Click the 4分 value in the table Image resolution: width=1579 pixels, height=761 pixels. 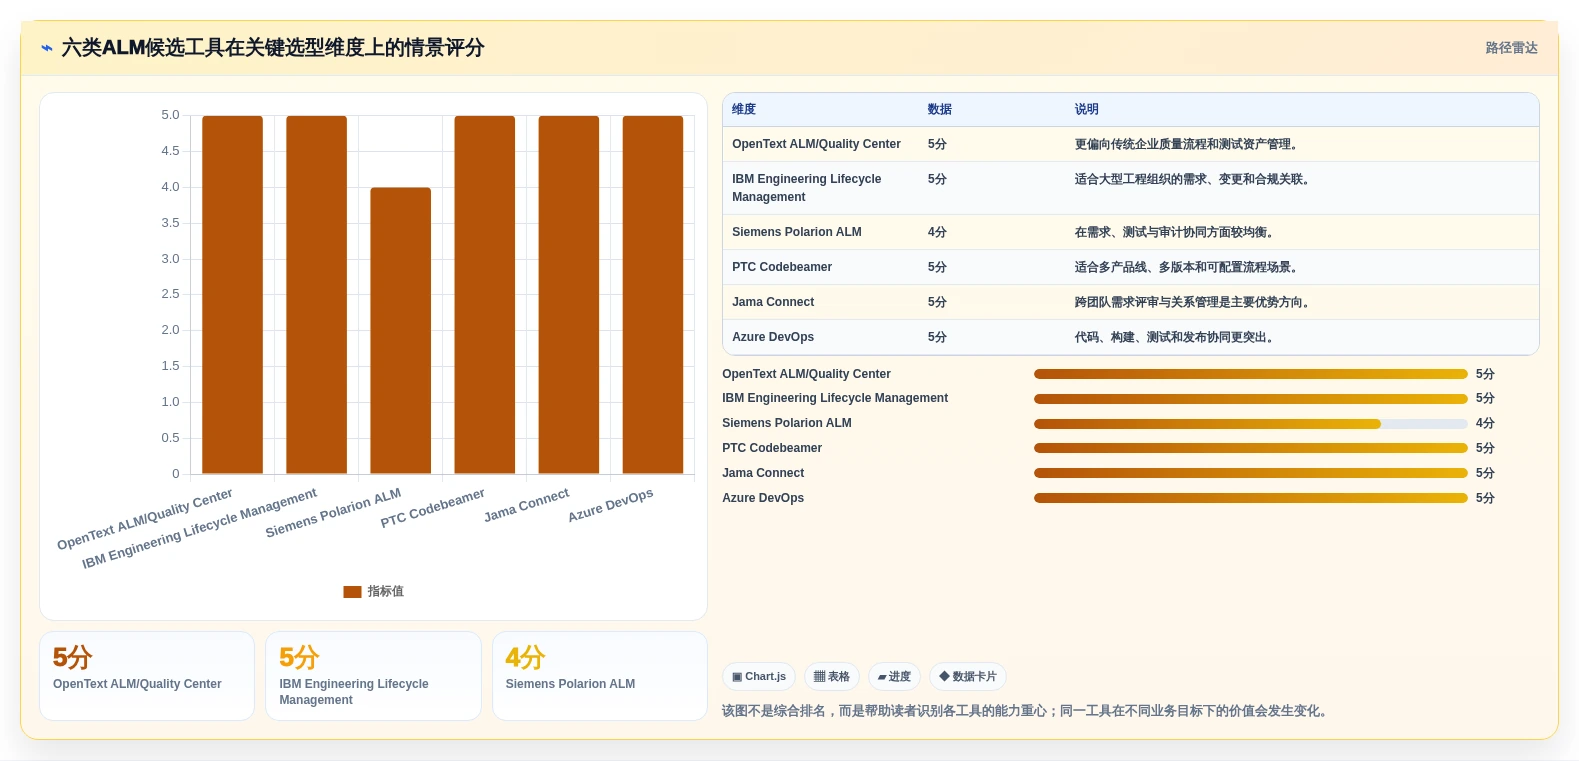click(937, 232)
